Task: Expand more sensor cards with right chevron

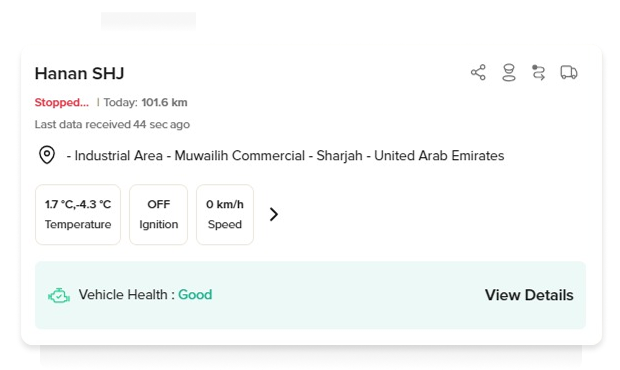Action: [274, 214]
